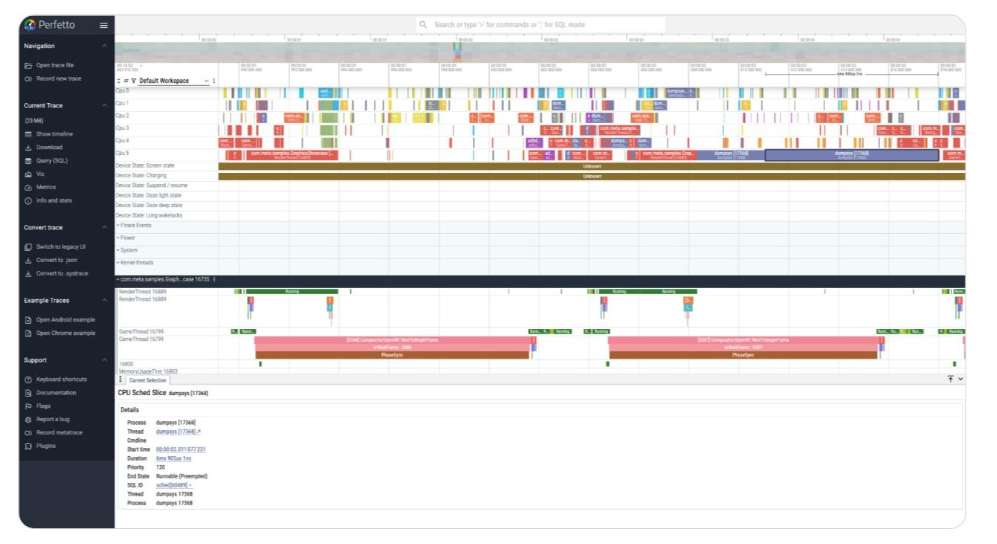Click Switch to legacy UI
Screen dimensions: 997x544
point(61,247)
